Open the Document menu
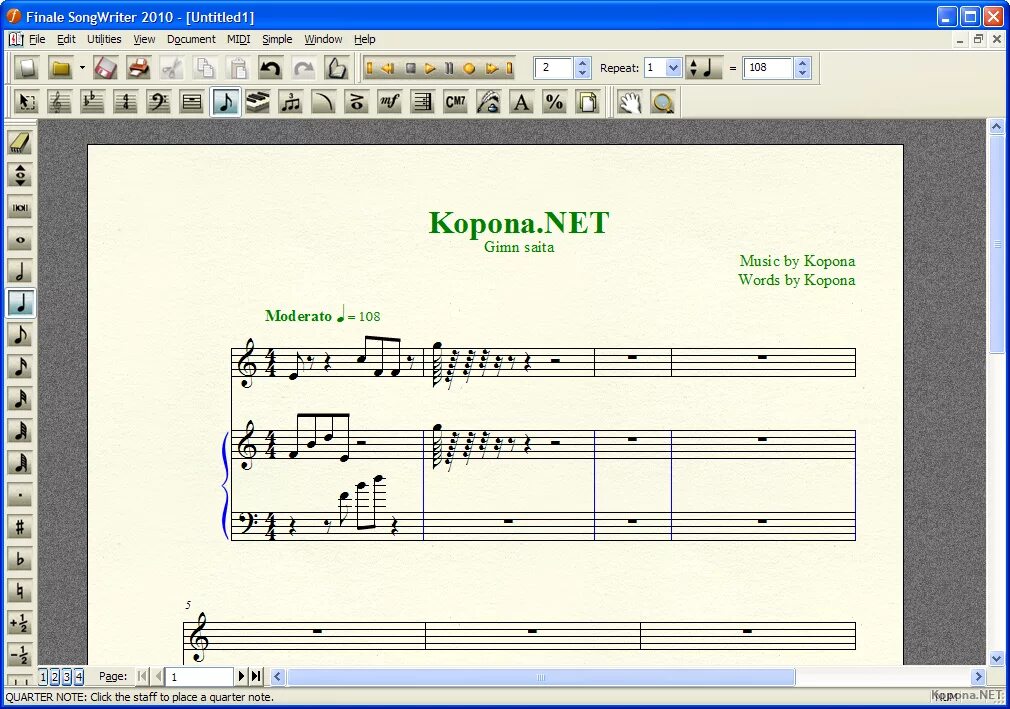 [191, 39]
